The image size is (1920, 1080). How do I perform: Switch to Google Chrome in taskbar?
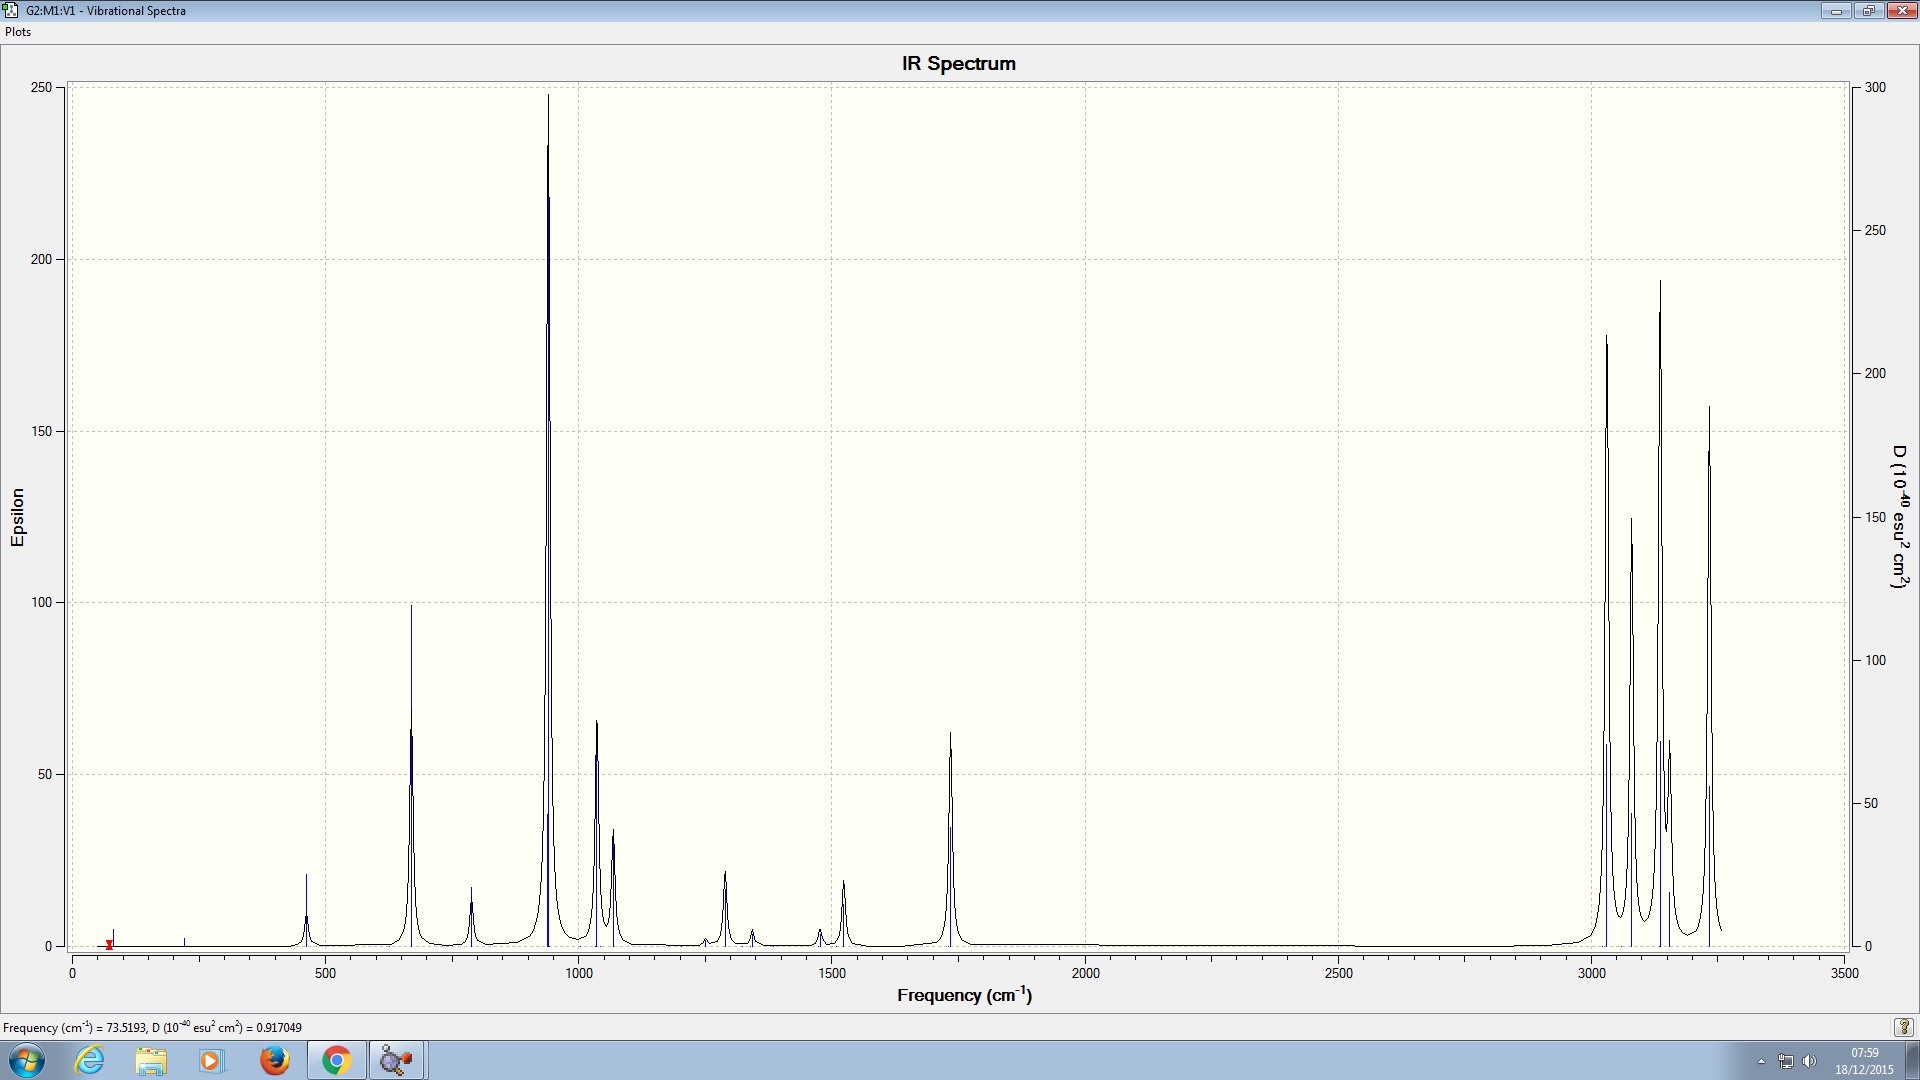tap(336, 1060)
